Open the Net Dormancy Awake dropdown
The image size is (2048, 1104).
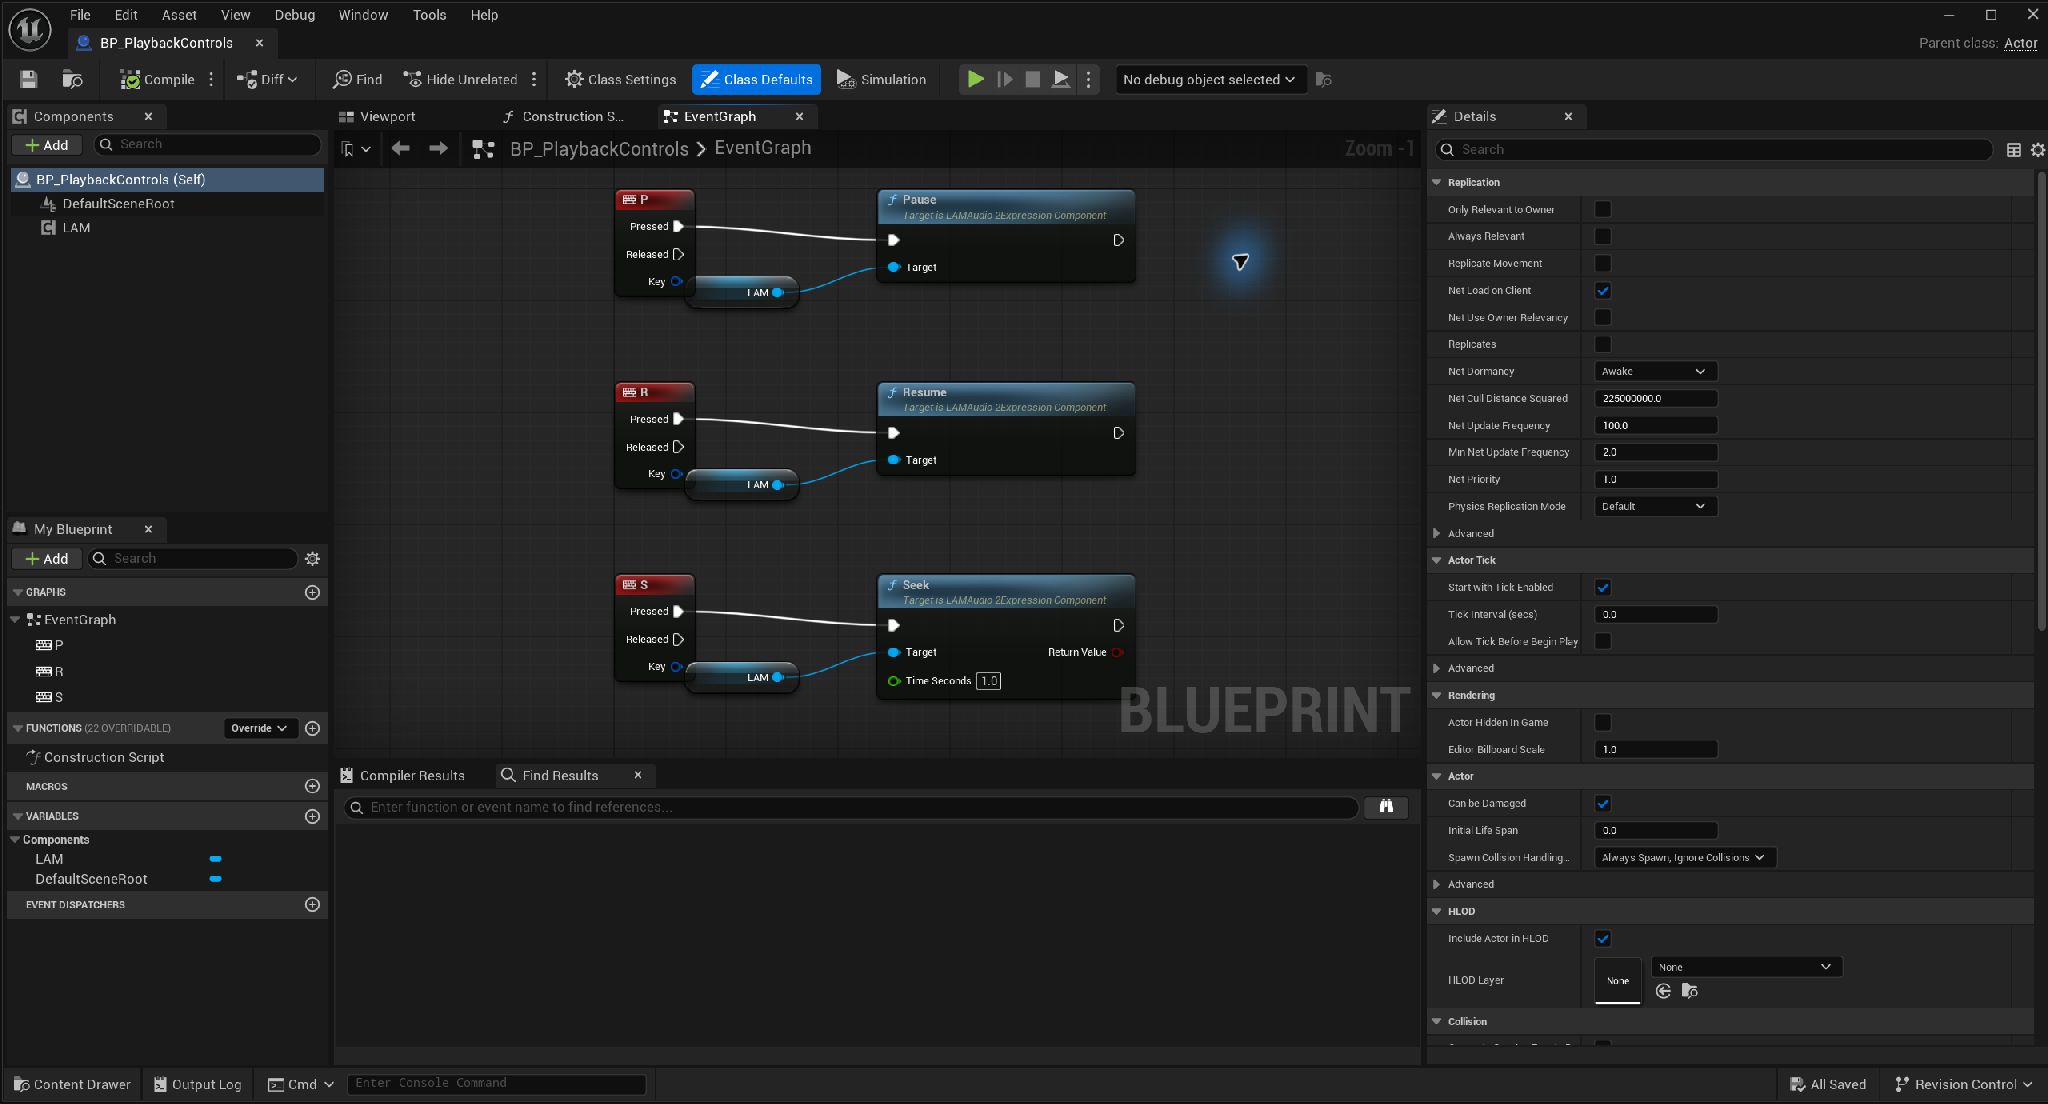click(x=1655, y=371)
